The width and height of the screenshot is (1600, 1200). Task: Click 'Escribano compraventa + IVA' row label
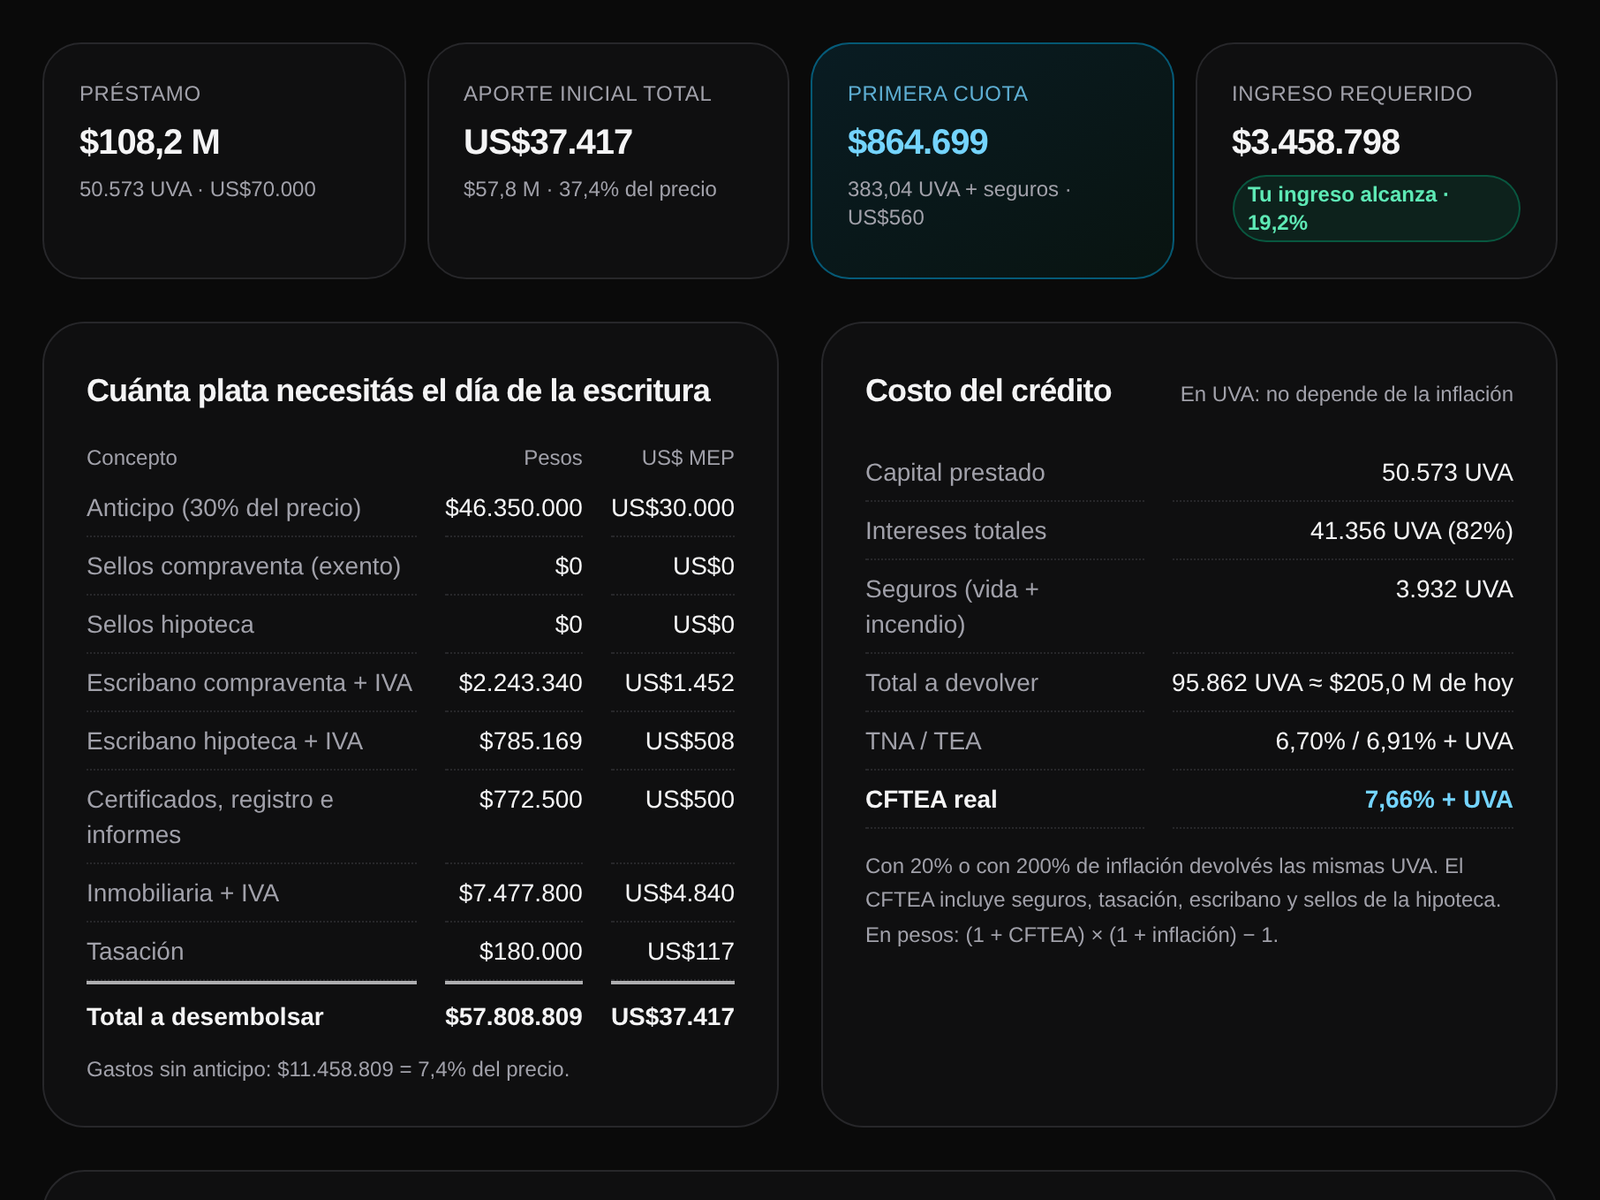pyautogui.click(x=250, y=683)
